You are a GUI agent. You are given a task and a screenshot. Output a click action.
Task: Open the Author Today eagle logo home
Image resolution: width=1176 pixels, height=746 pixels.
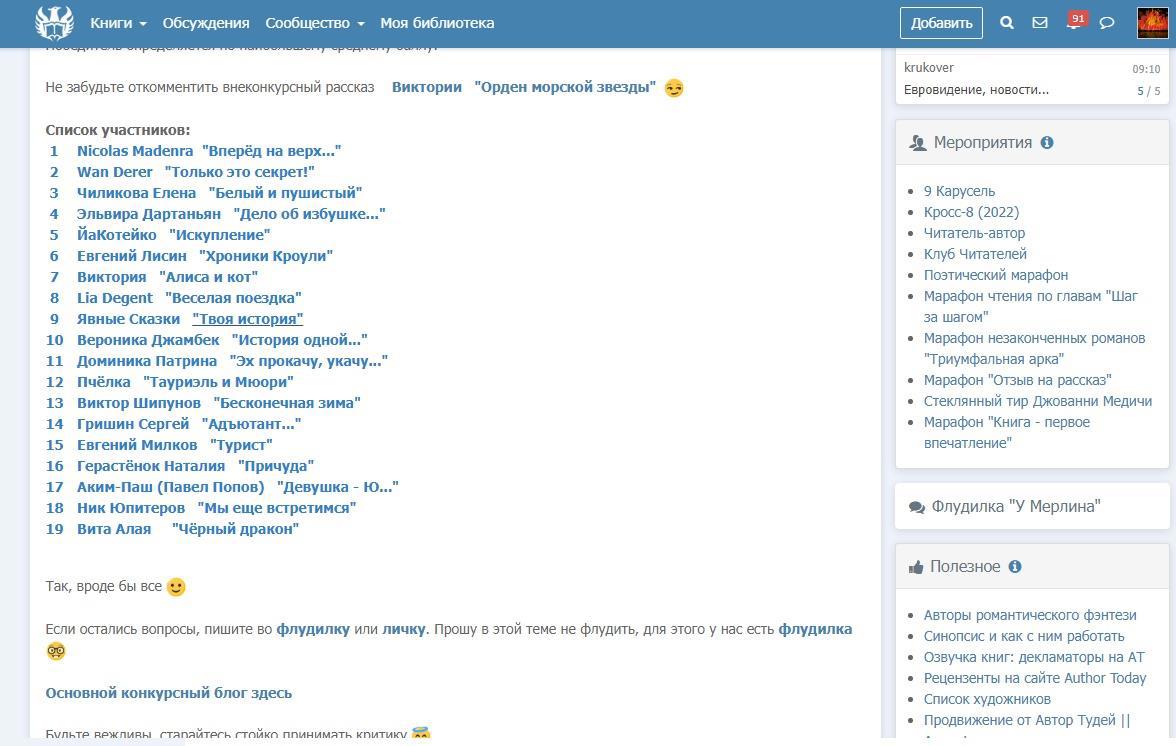tap(55, 23)
